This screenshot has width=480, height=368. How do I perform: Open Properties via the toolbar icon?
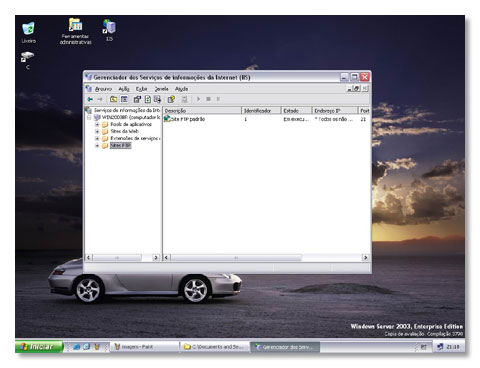(x=137, y=99)
